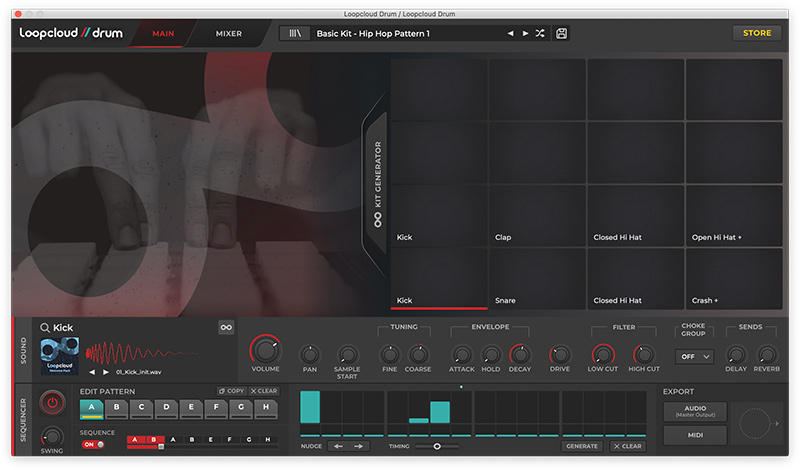The height and width of the screenshot is (470, 800).
Task: Click the Coarse tuning knob
Action: (x=418, y=355)
